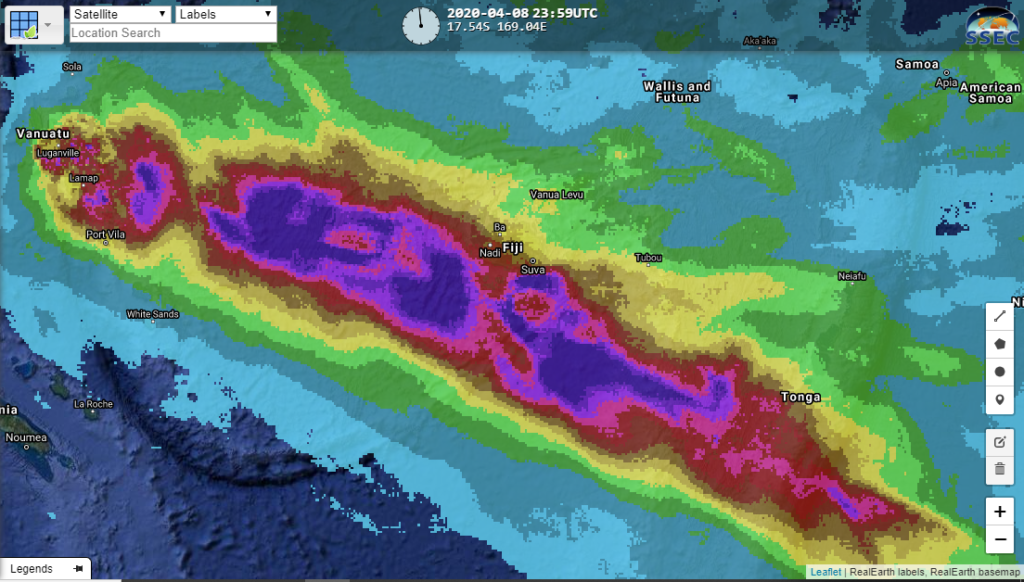The height and width of the screenshot is (582, 1024).
Task: Open the clock time selector
Action: click(x=420, y=25)
